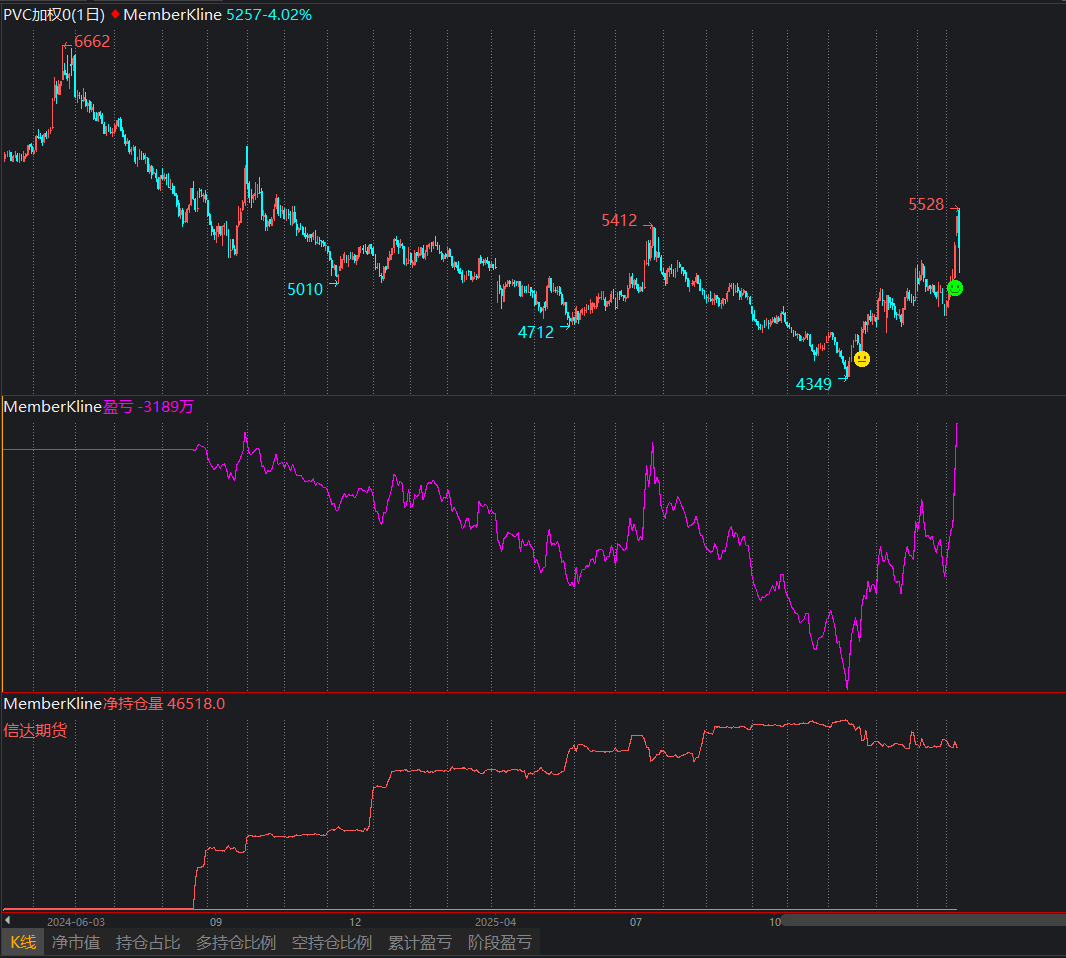
Task: Click the gray horizontal scrollbar thumb
Action: click(920, 920)
